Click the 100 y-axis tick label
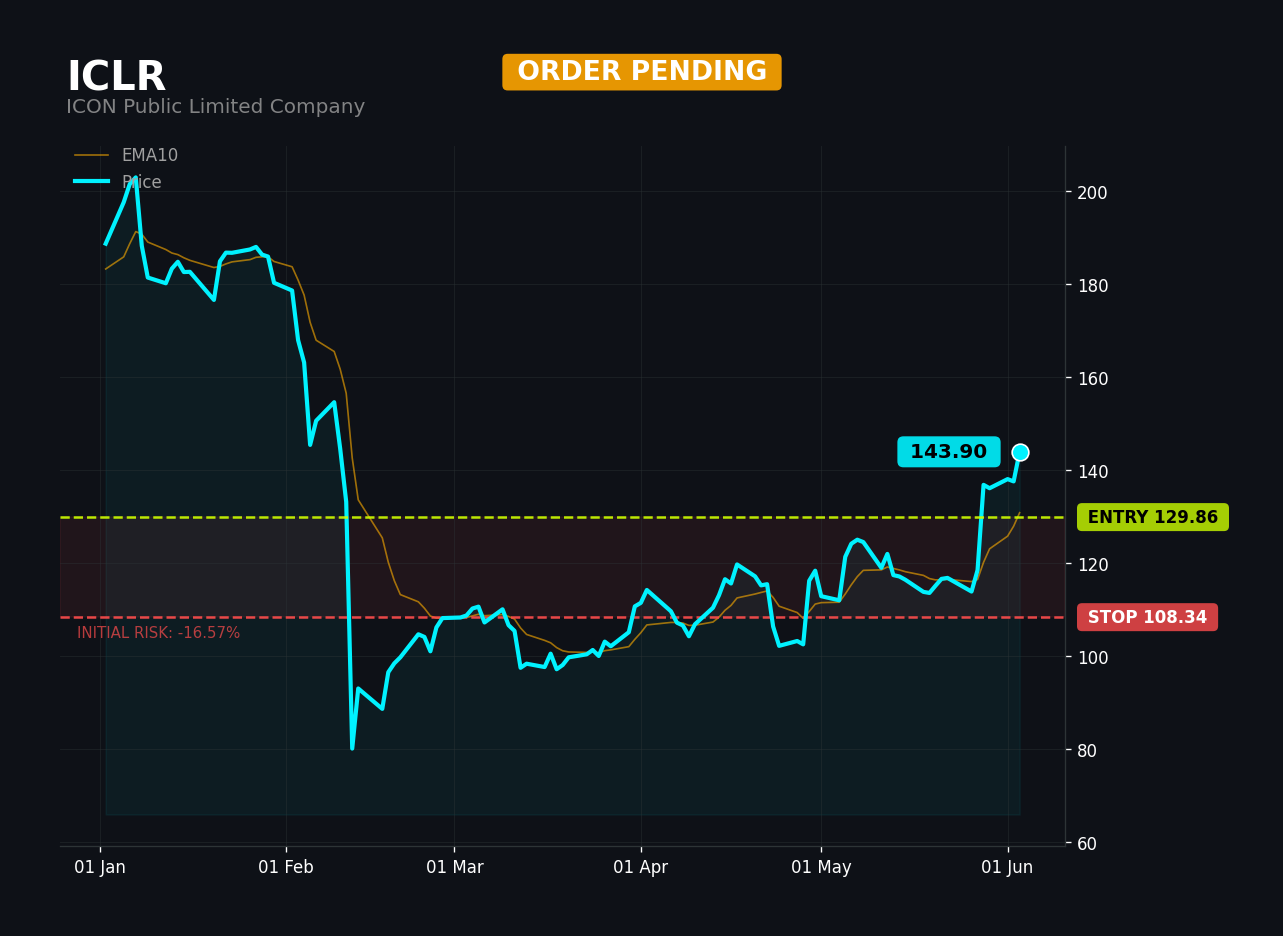This screenshot has width=1283, height=936. 1092,657
